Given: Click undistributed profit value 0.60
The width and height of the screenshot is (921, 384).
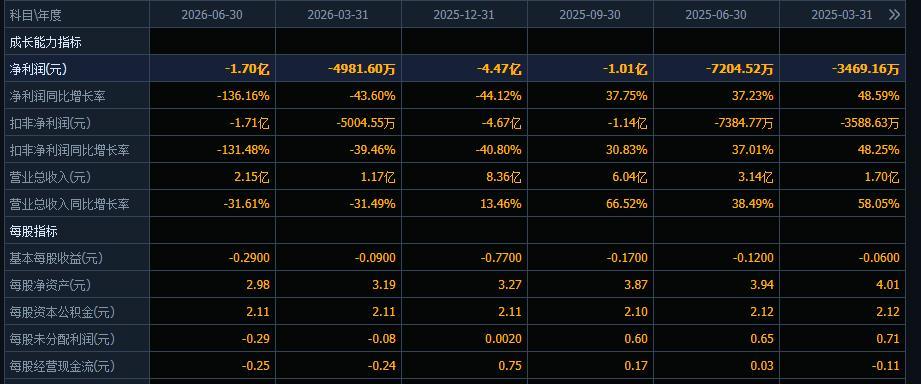Looking at the screenshot, I should pos(637,339).
